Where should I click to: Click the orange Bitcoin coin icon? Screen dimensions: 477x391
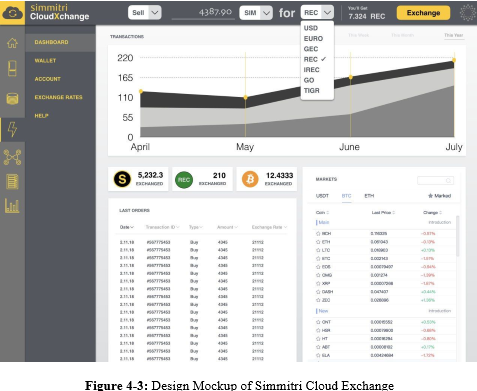point(250,179)
